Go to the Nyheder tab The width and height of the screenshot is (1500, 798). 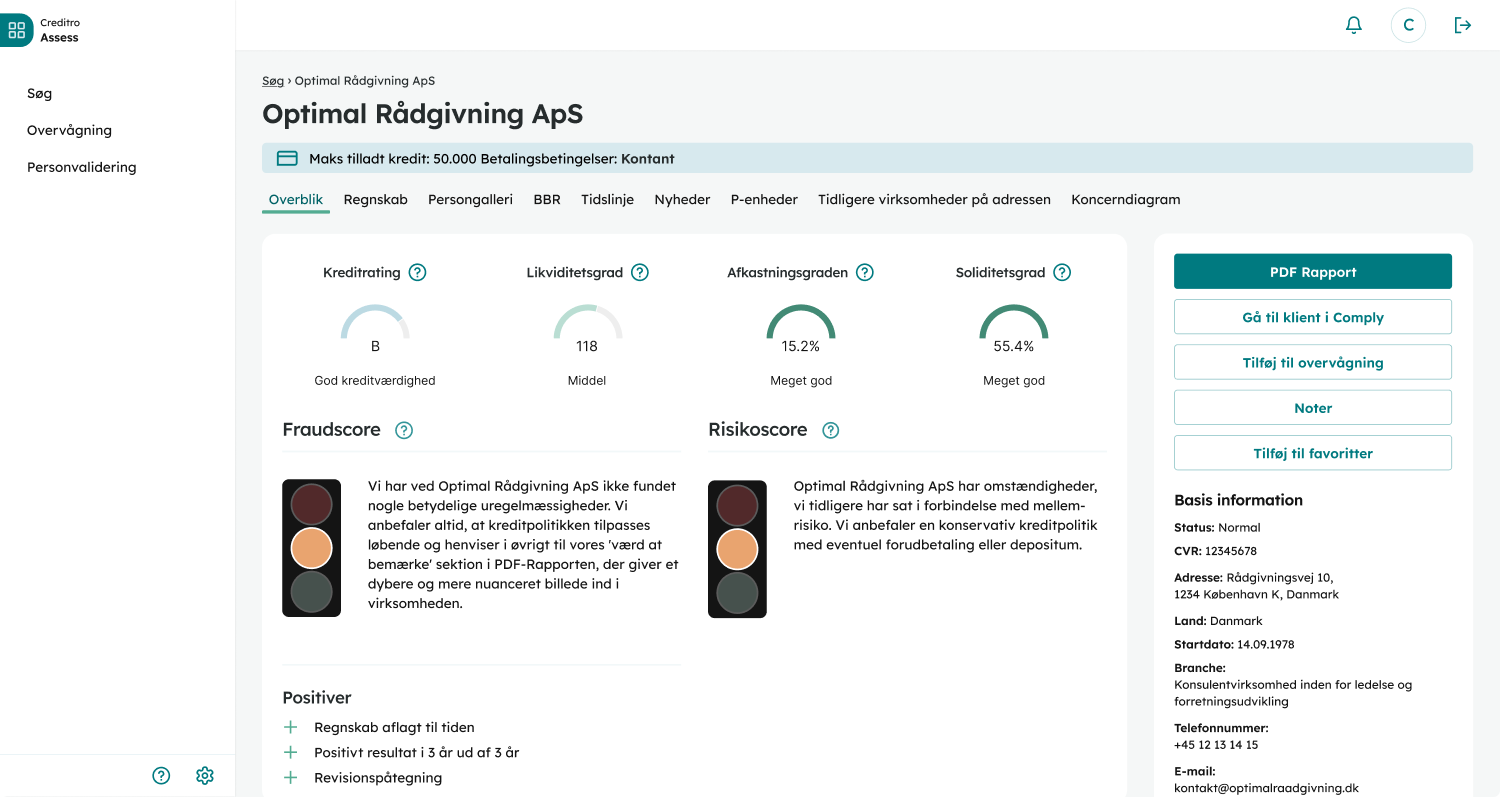pos(682,199)
